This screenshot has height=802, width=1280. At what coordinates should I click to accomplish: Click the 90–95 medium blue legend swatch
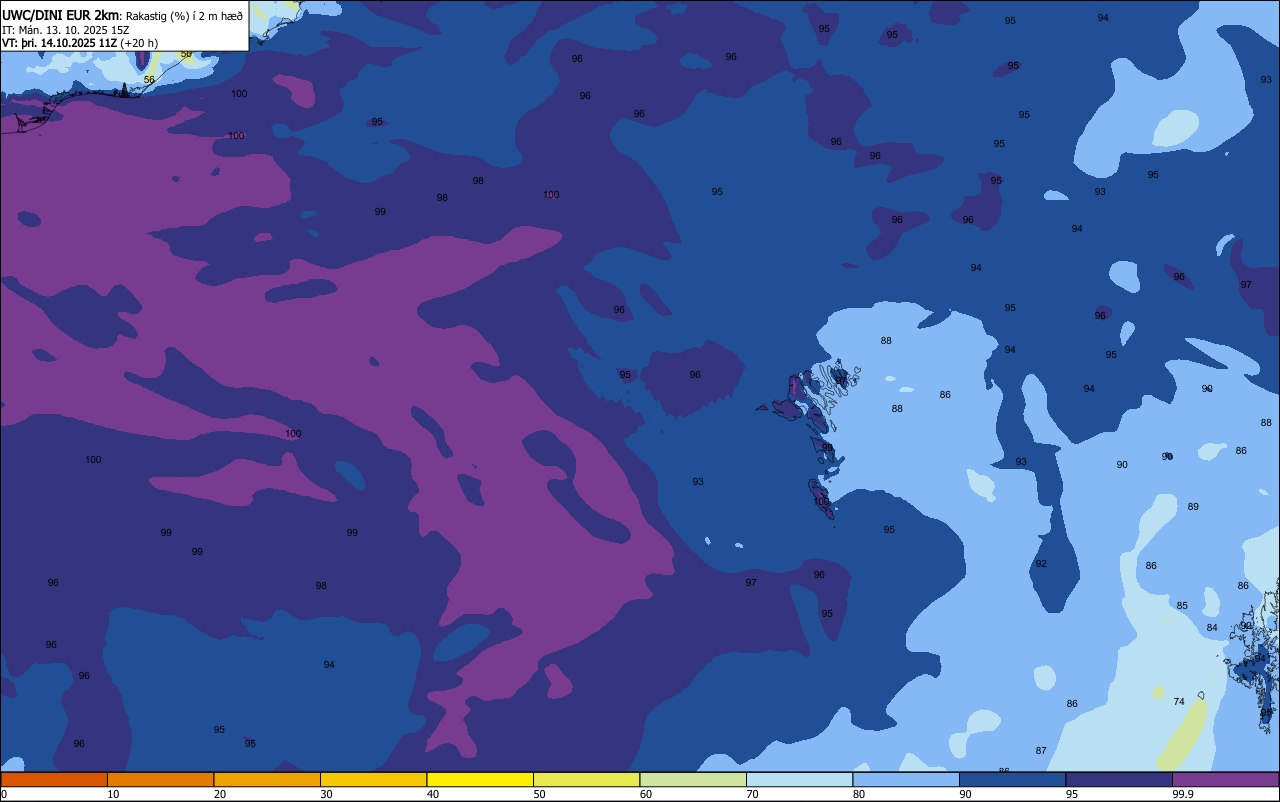tap(1012, 779)
